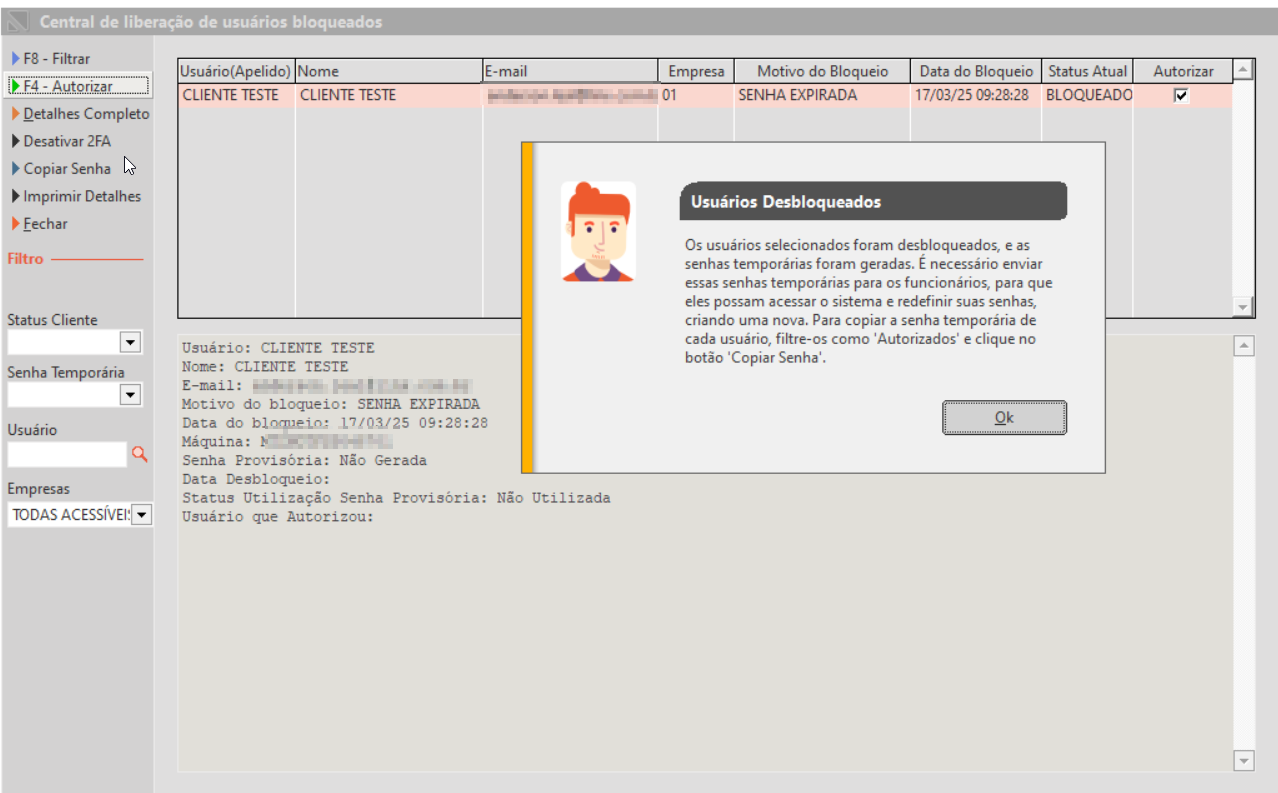Image resolution: width=1278 pixels, height=793 pixels.
Task: Click the Empresa column header
Action: click(x=696, y=71)
